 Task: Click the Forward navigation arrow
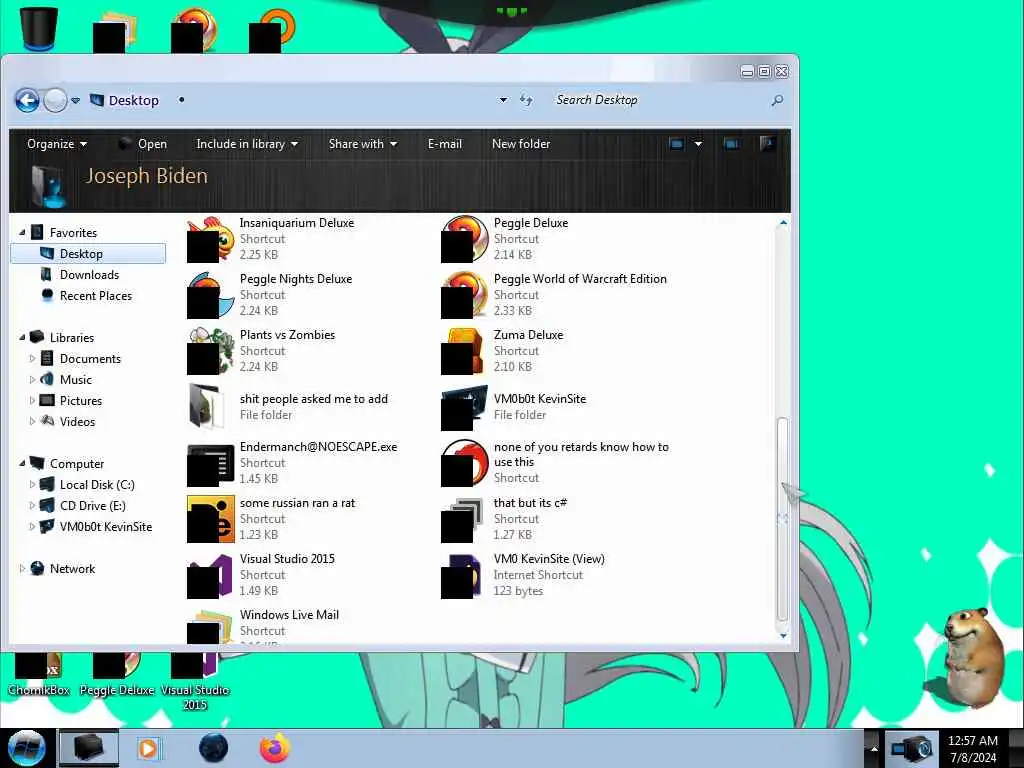56,101
